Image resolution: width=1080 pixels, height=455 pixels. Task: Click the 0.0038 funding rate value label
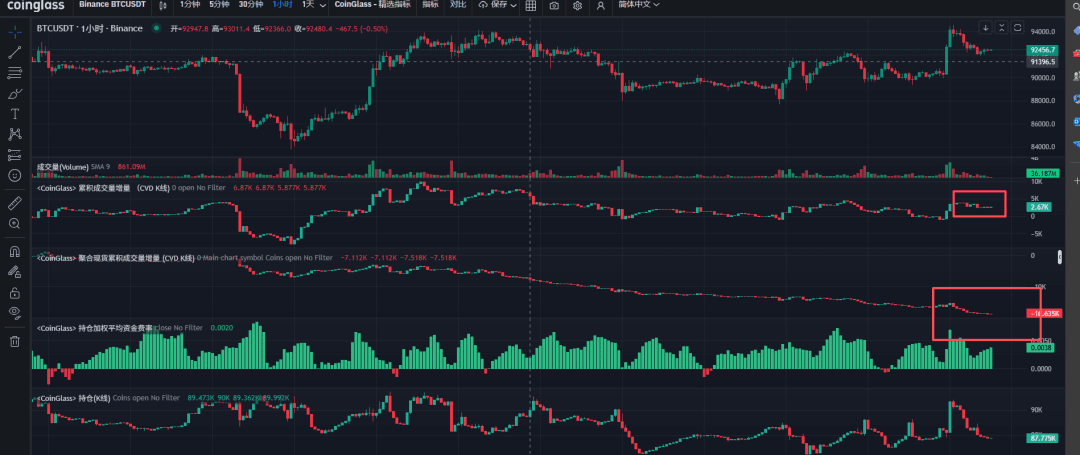tap(1040, 348)
